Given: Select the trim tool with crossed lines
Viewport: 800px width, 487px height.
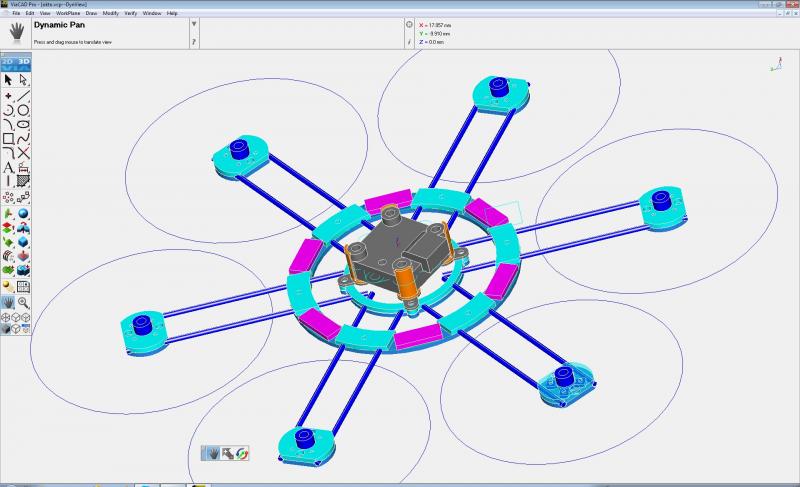Looking at the screenshot, I should point(23,153).
